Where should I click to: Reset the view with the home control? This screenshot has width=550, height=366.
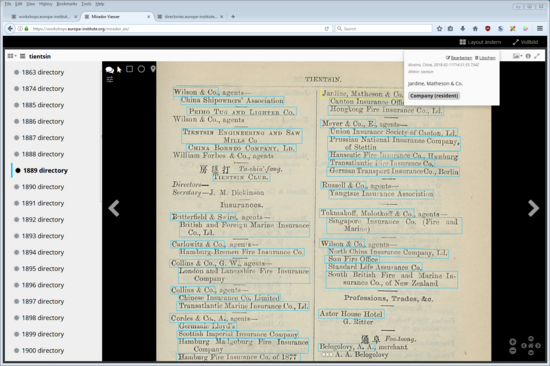(x=531, y=346)
